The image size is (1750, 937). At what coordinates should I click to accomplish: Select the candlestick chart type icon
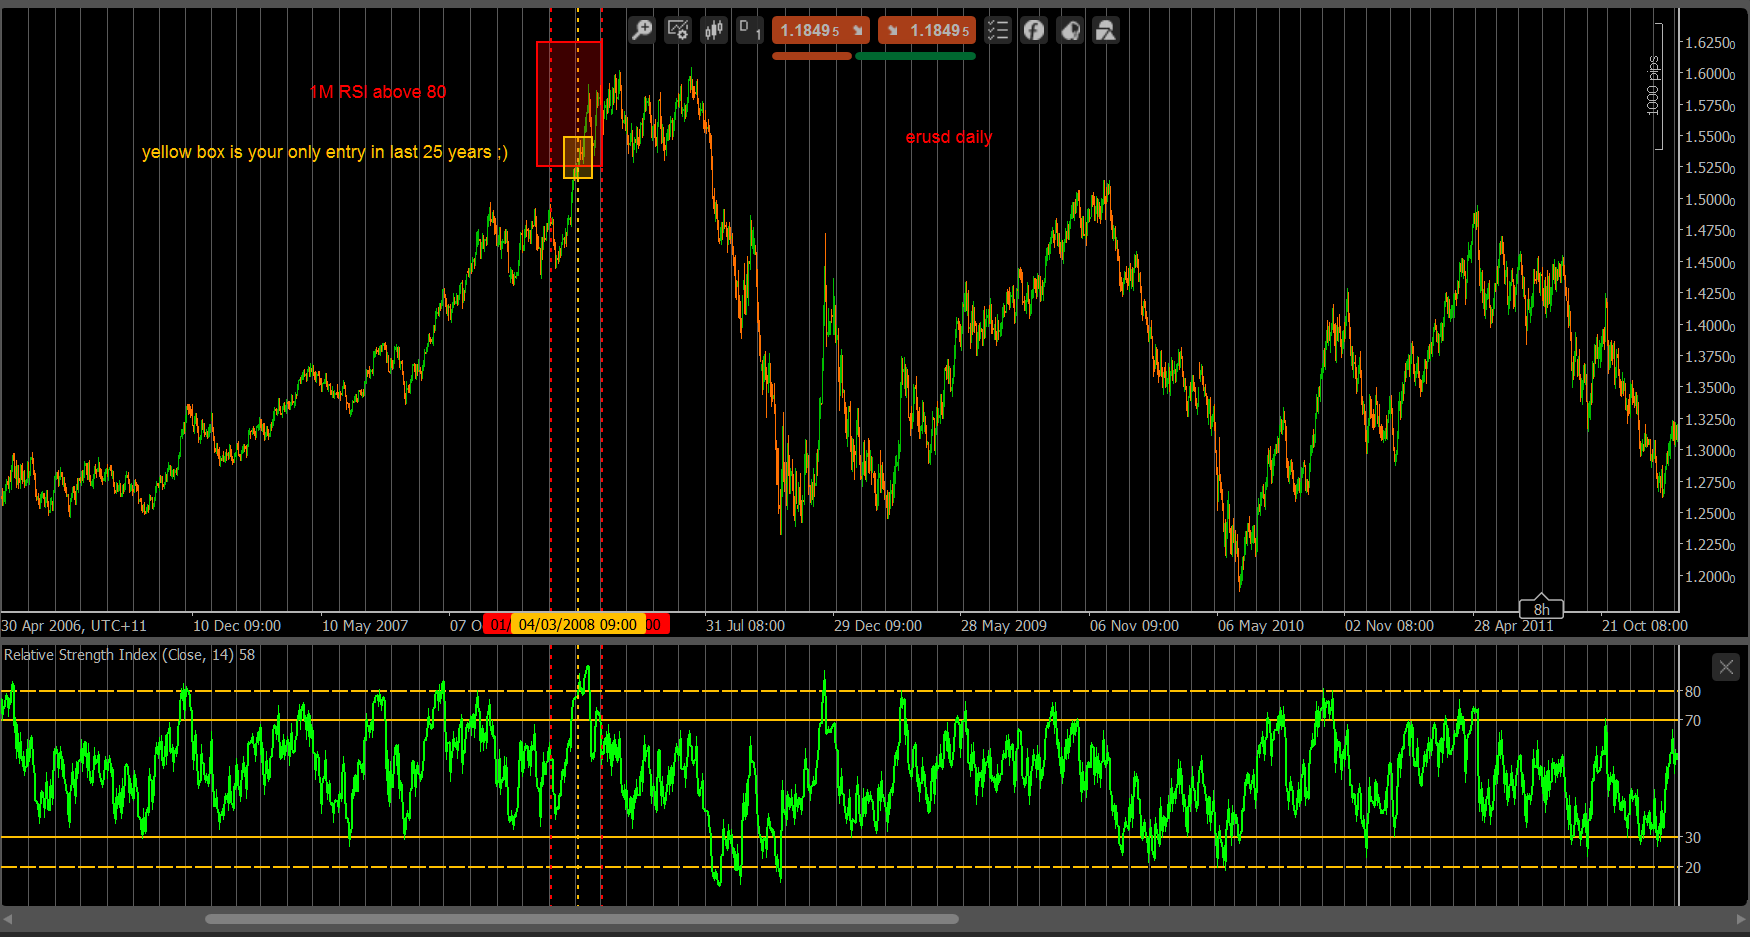tap(714, 30)
